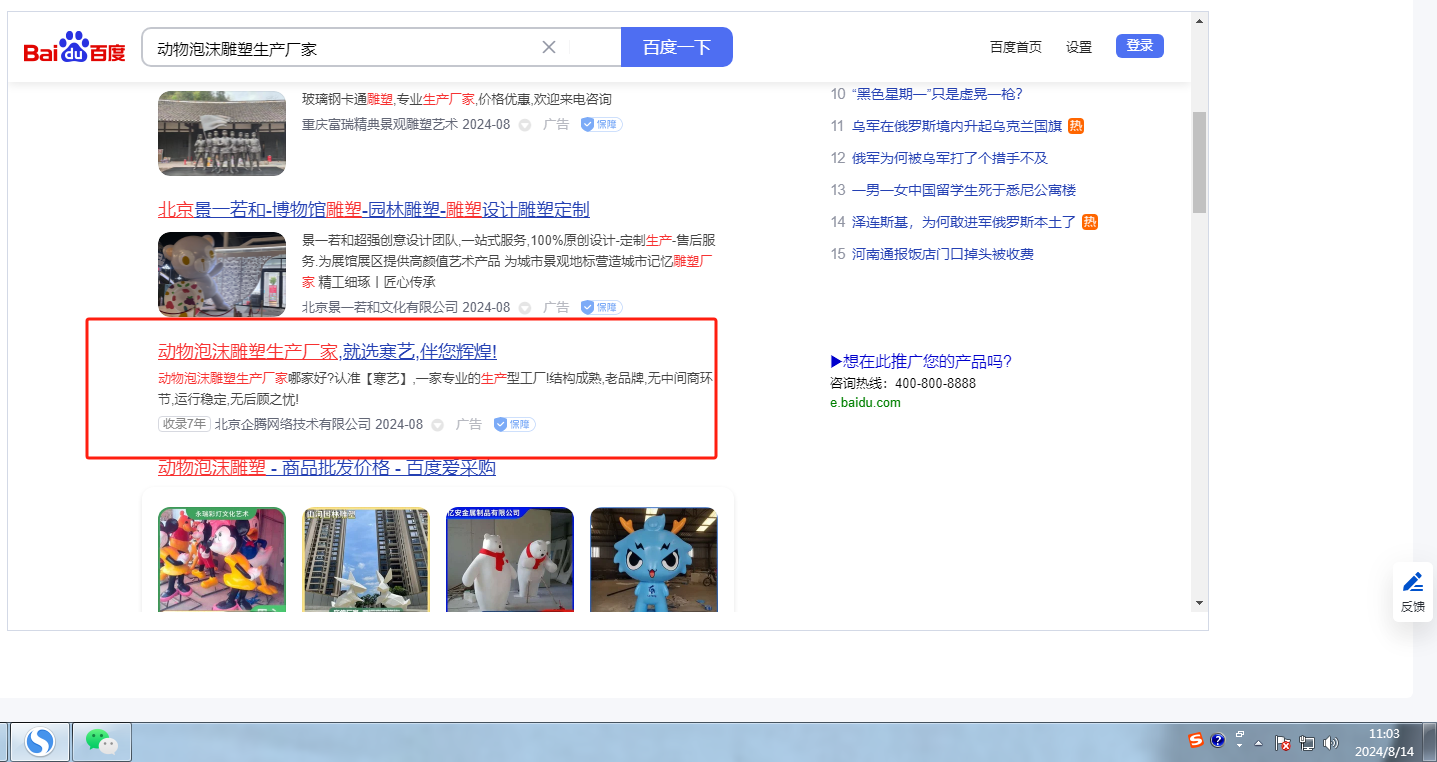The width and height of the screenshot is (1437, 762).
Task: Open the 想在此推广您的产品吗 promotion link
Action: 921,362
